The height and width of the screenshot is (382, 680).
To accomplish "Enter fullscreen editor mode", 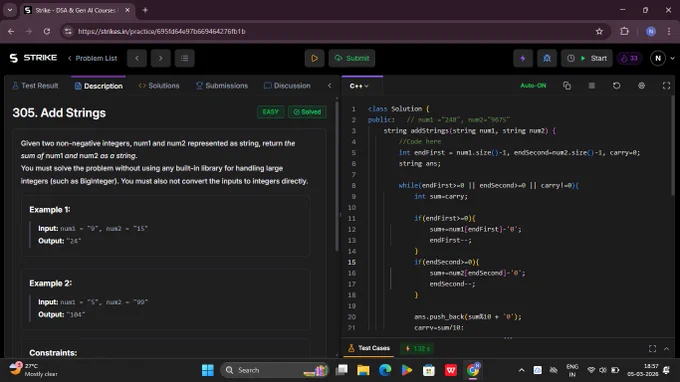I will [667, 86].
